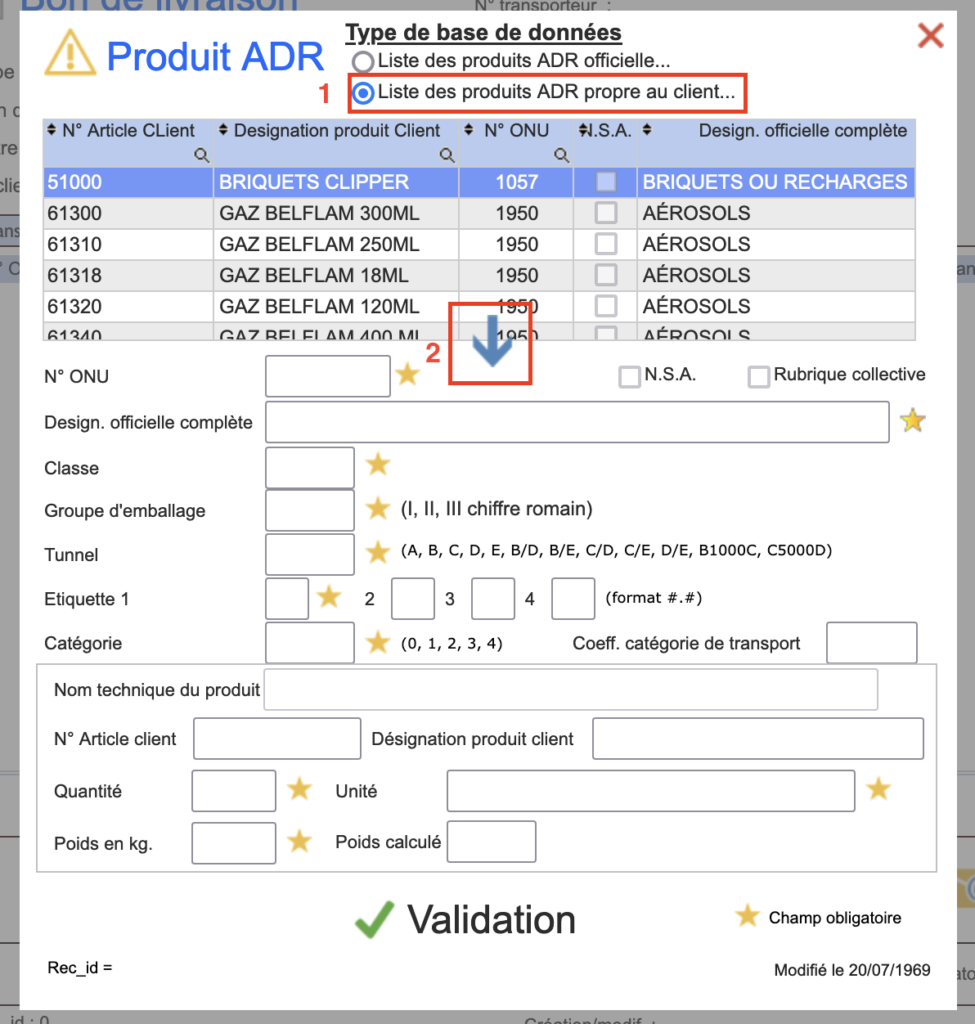Click search magnifier in N° Article Client column
This screenshot has width=975, height=1024.
201,155
